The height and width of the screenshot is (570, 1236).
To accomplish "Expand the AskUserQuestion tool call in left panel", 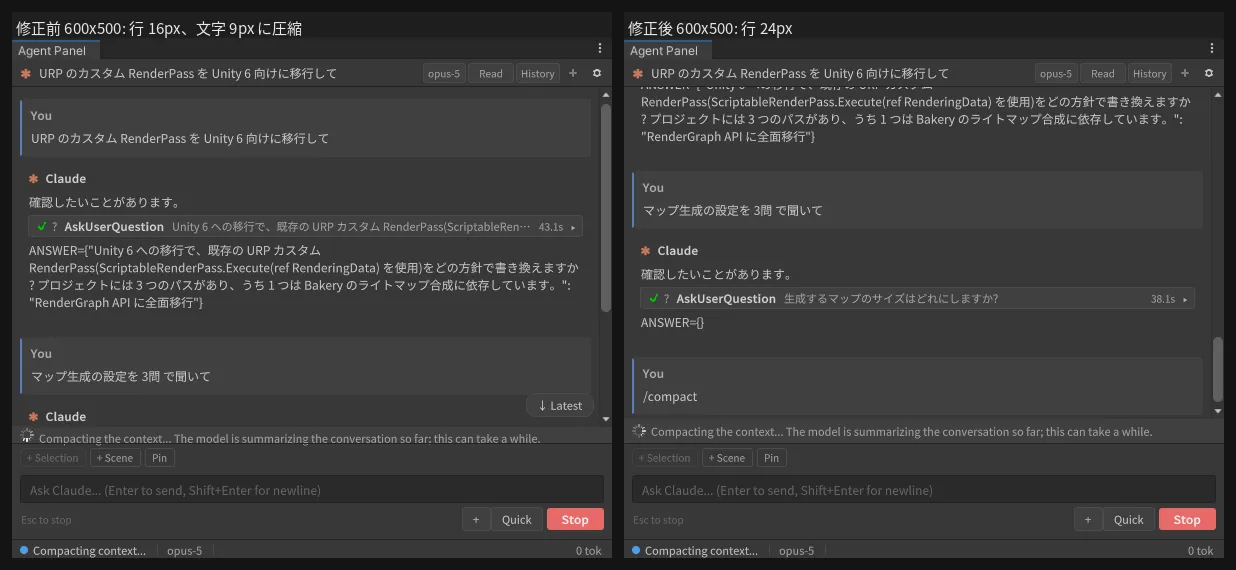I will (305, 227).
